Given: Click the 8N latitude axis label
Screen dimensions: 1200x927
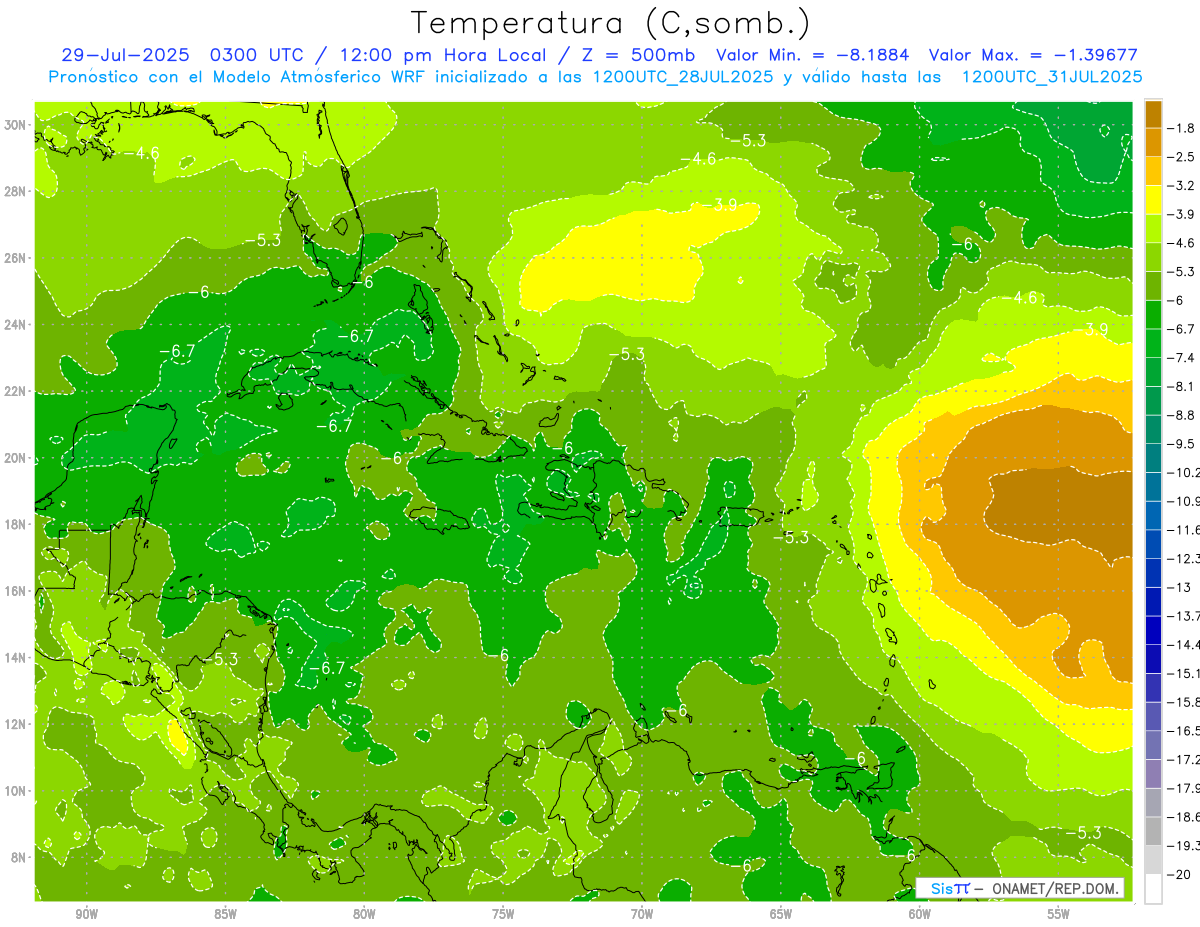Looking at the screenshot, I should pos(19,857).
